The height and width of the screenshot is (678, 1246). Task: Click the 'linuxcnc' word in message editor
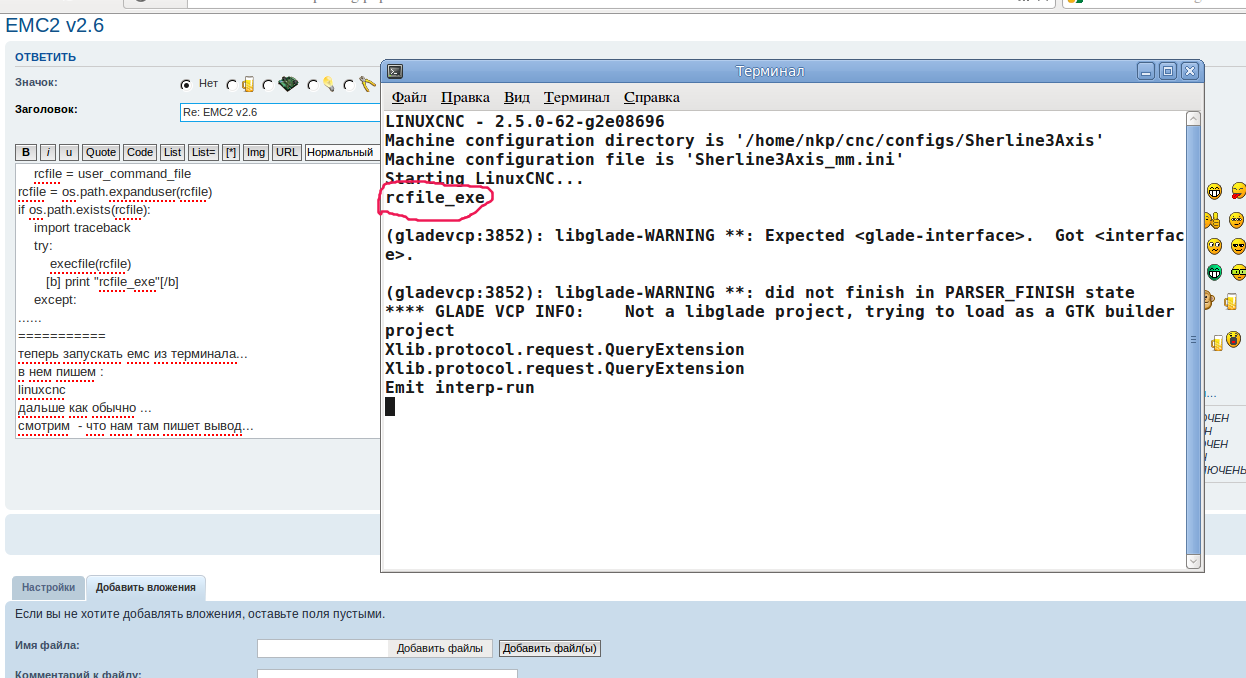click(42, 390)
